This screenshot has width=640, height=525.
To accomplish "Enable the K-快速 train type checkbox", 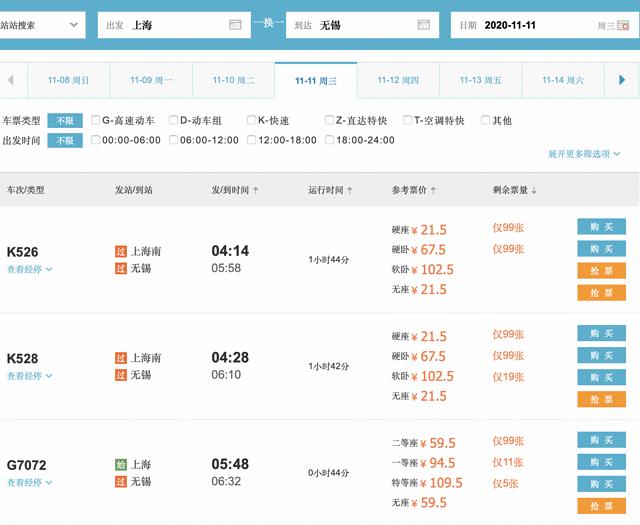I will point(252,120).
